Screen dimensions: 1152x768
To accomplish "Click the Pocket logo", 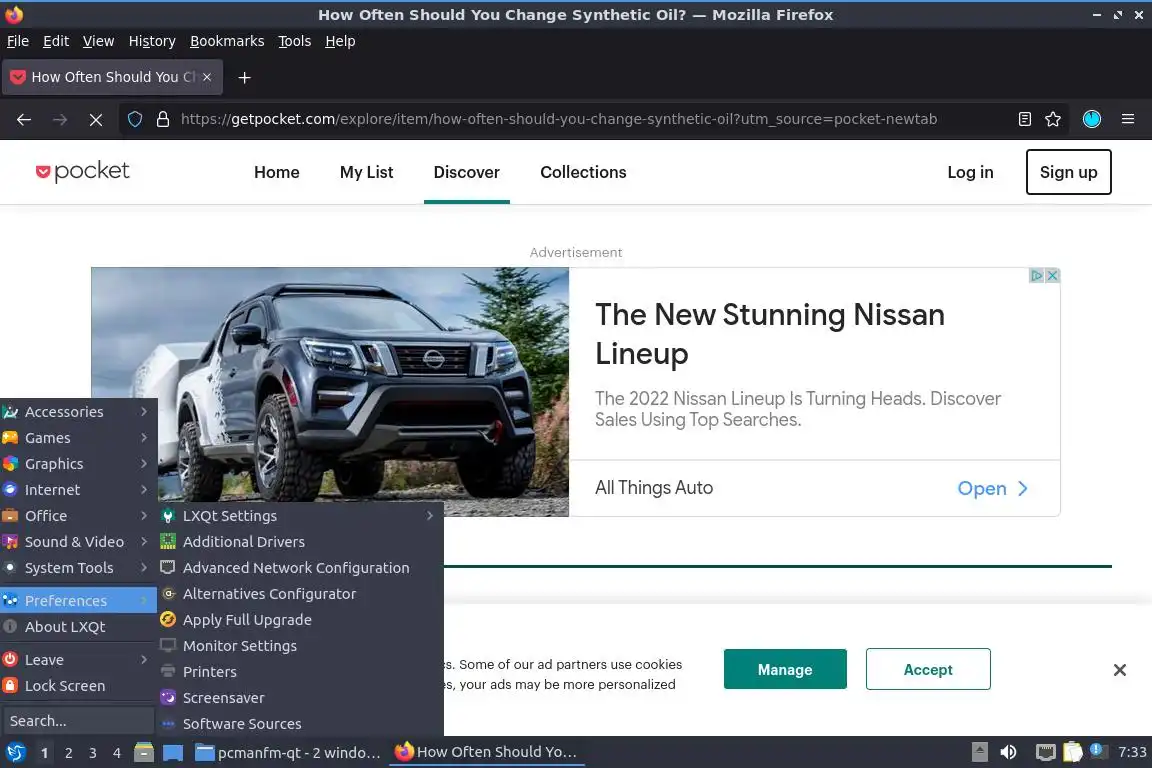I will pos(82,171).
